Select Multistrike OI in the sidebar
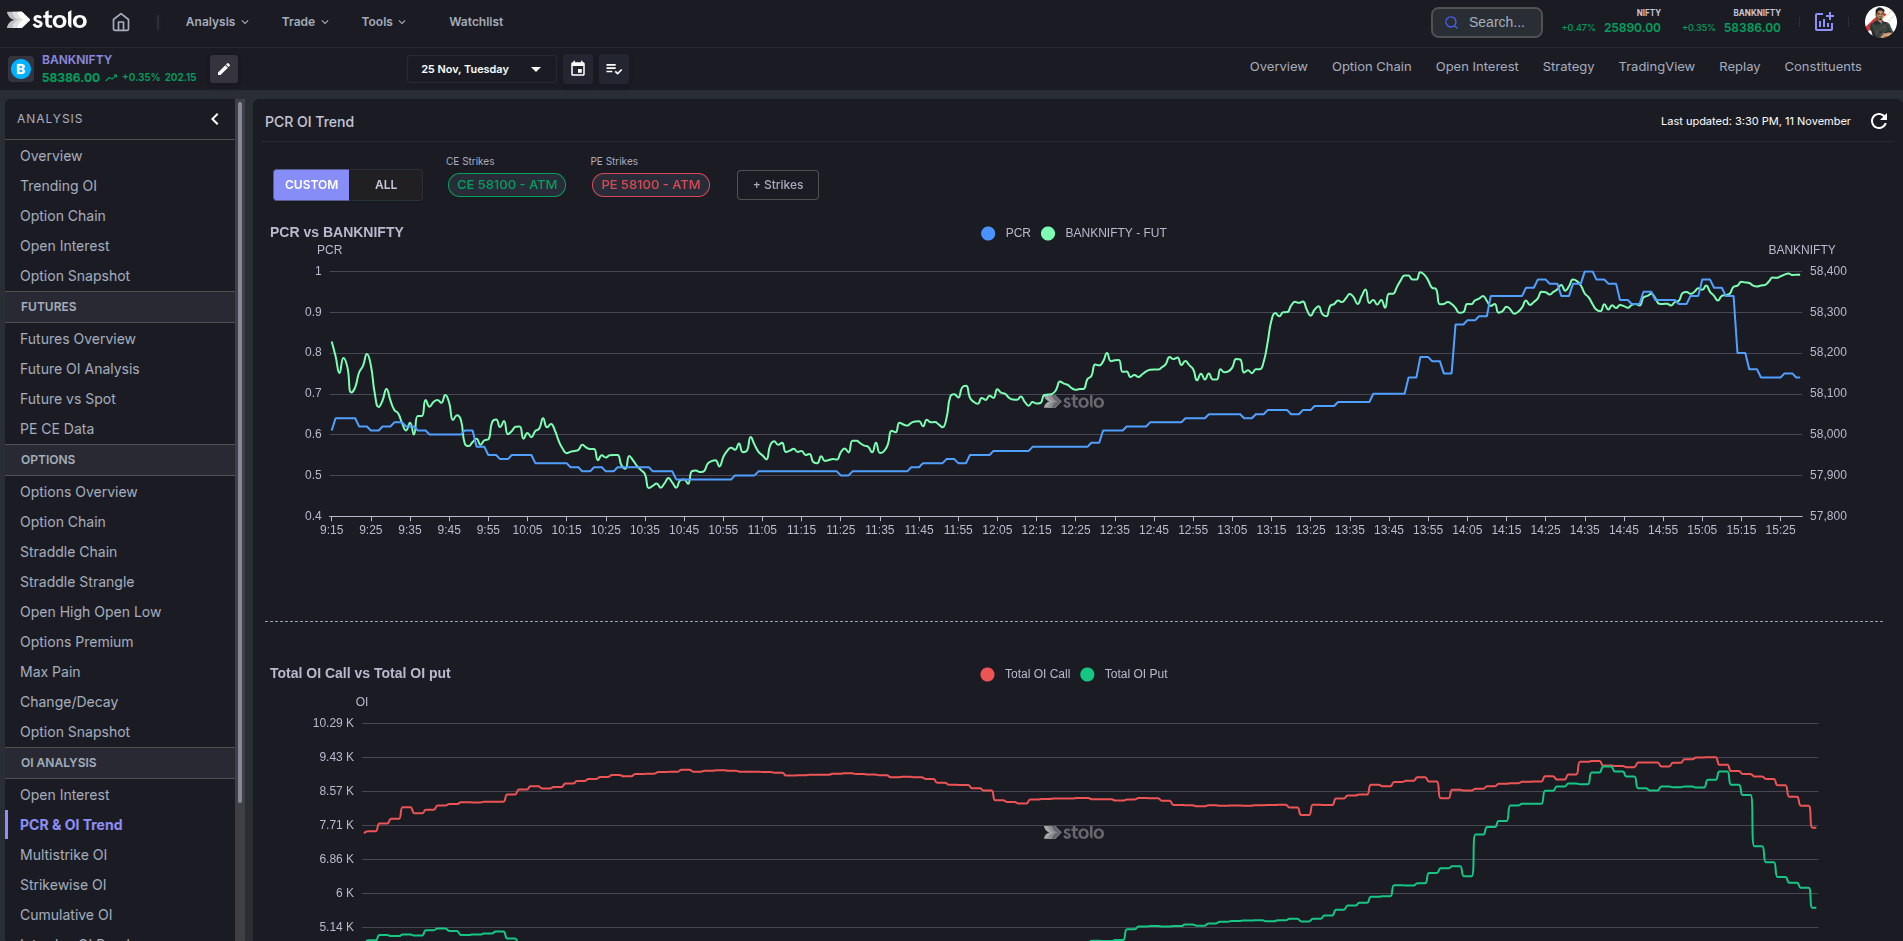The width and height of the screenshot is (1903, 941). [x=63, y=854]
